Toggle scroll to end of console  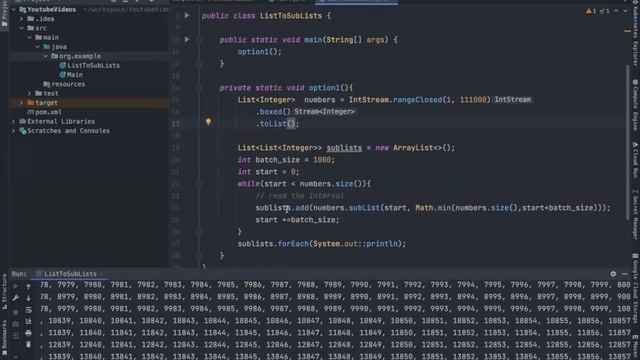28,322
